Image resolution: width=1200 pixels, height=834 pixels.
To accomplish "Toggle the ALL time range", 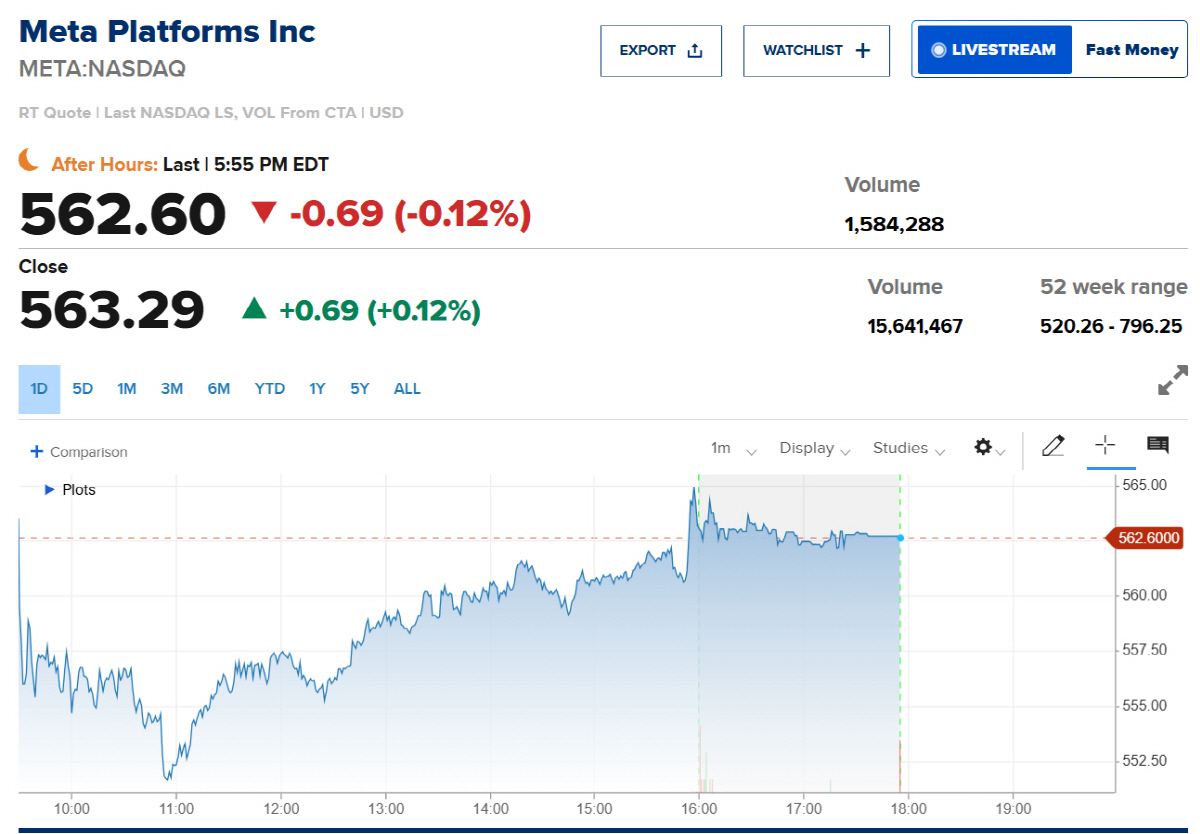I will [407, 389].
